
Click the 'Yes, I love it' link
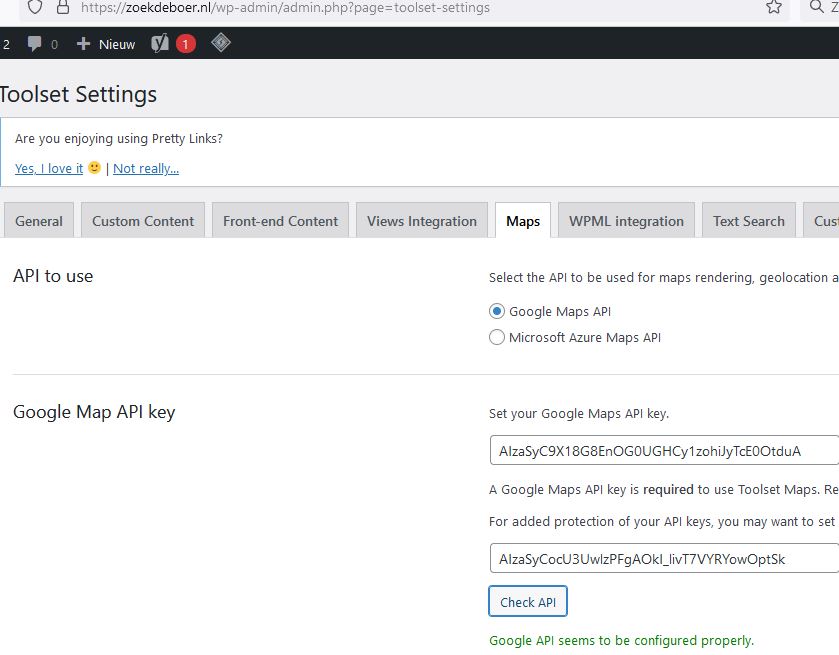click(x=49, y=169)
